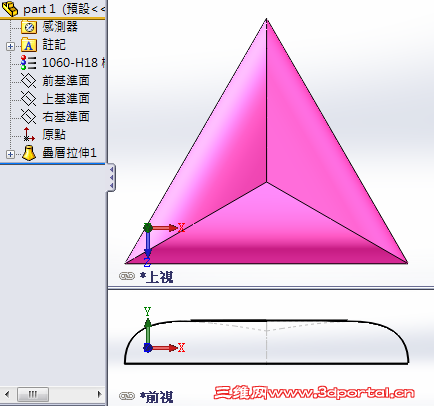Click the 原點 origin icon
Image resolution: width=434 pixels, height=406 pixels.
pyautogui.click(x=29, y=134)
